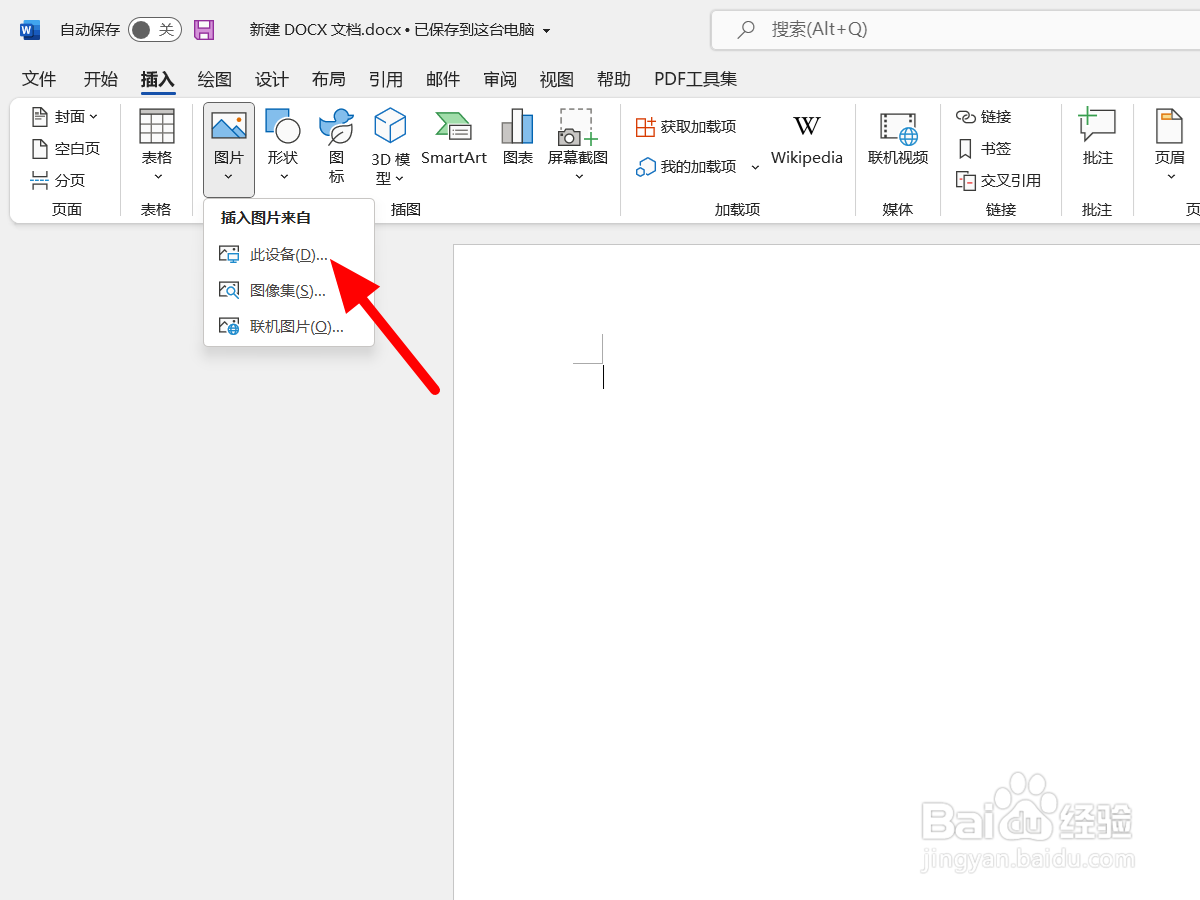Toggle the AutoSave switch
This screenshot has height=900, width=1200.
point(155,30)
